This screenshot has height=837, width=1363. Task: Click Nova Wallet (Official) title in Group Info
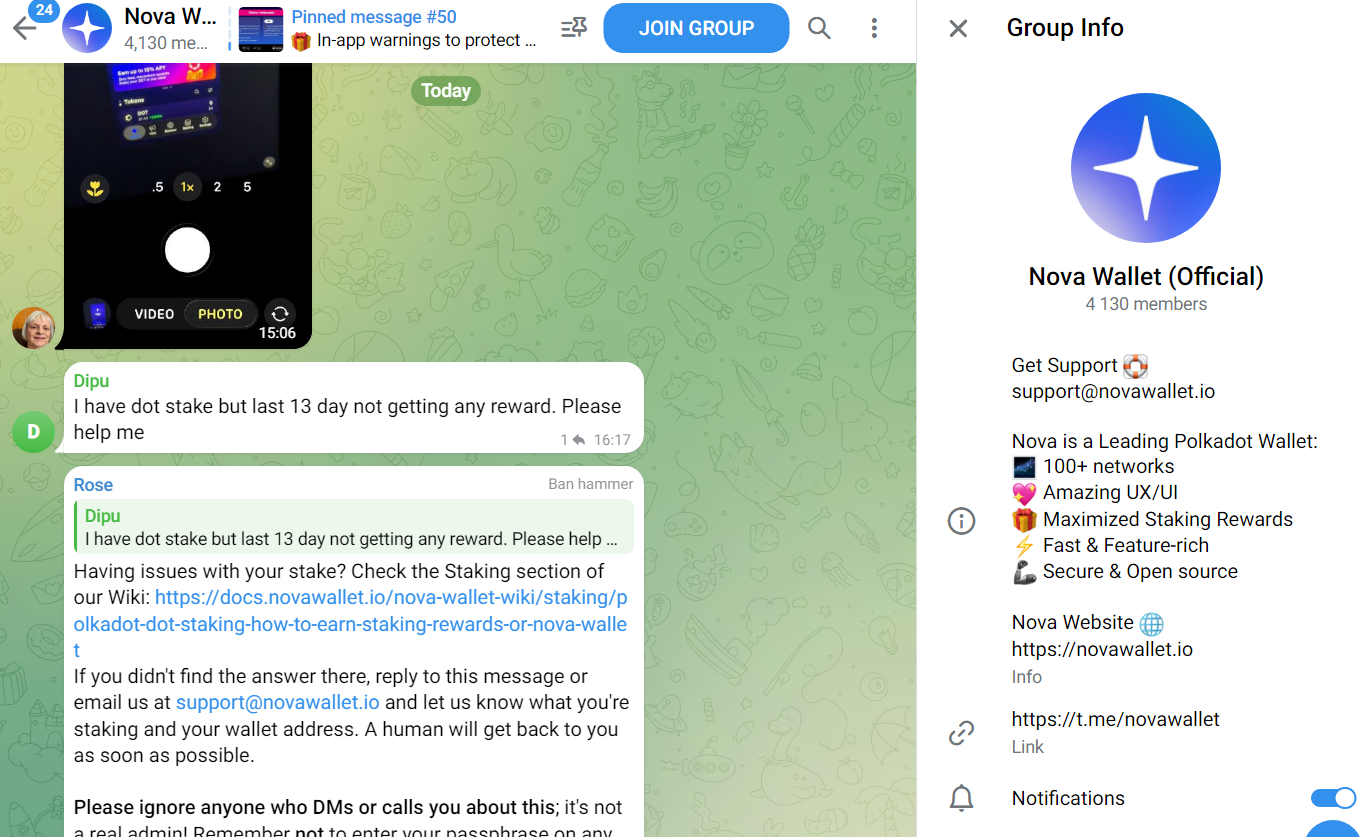1146,277
